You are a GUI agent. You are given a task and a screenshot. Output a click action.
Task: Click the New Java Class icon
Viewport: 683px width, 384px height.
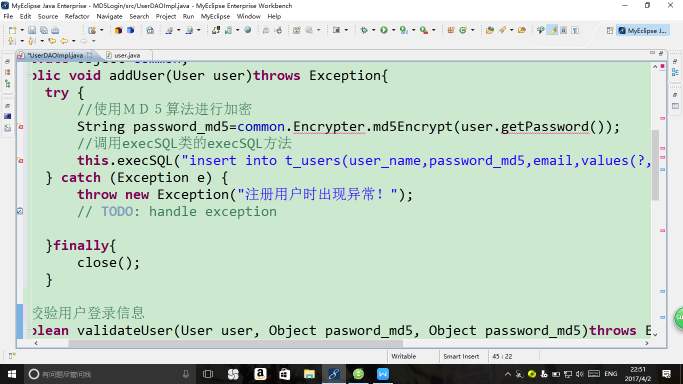coord(463,30)
